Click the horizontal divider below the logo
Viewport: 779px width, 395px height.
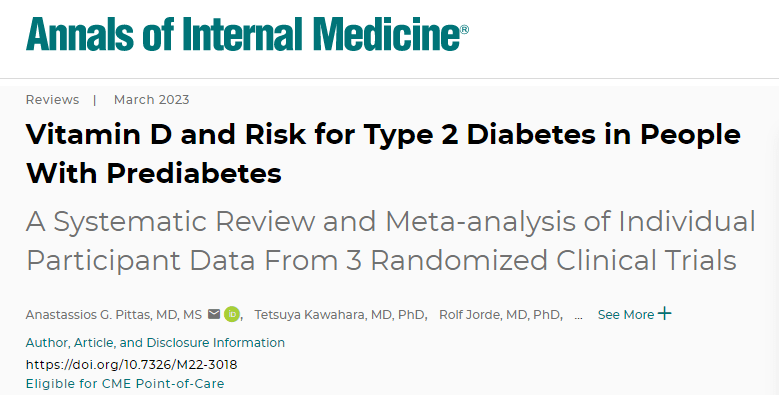click(x=390, y=79)
